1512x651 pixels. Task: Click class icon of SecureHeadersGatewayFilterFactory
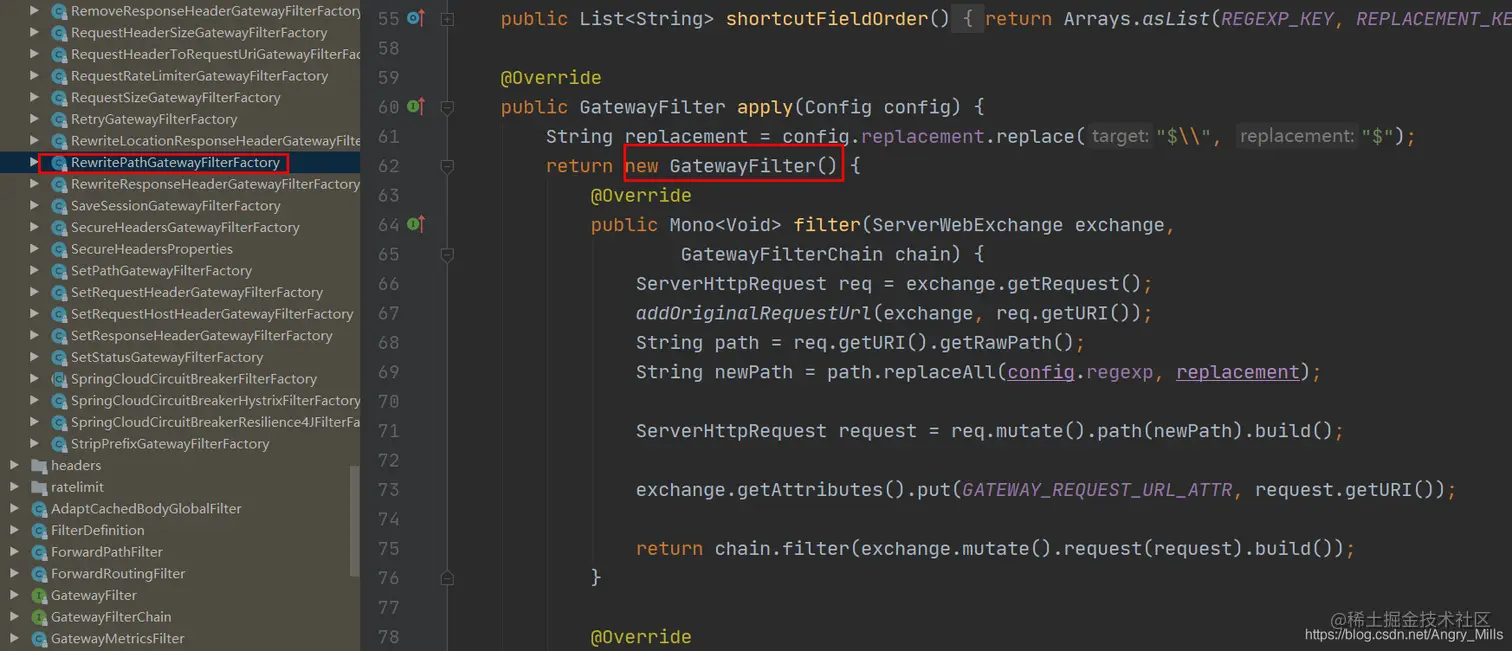click(x=59, y=228)
